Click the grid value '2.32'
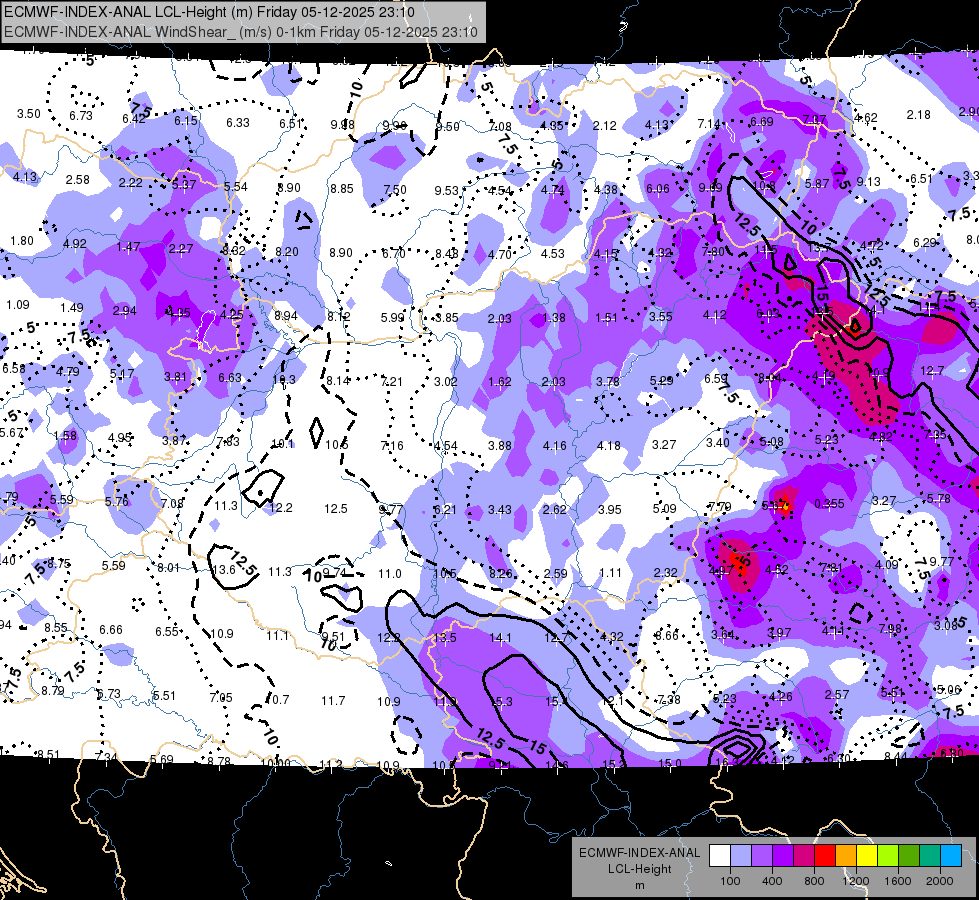Screen dimensions: 979x900 pos(666,573)
